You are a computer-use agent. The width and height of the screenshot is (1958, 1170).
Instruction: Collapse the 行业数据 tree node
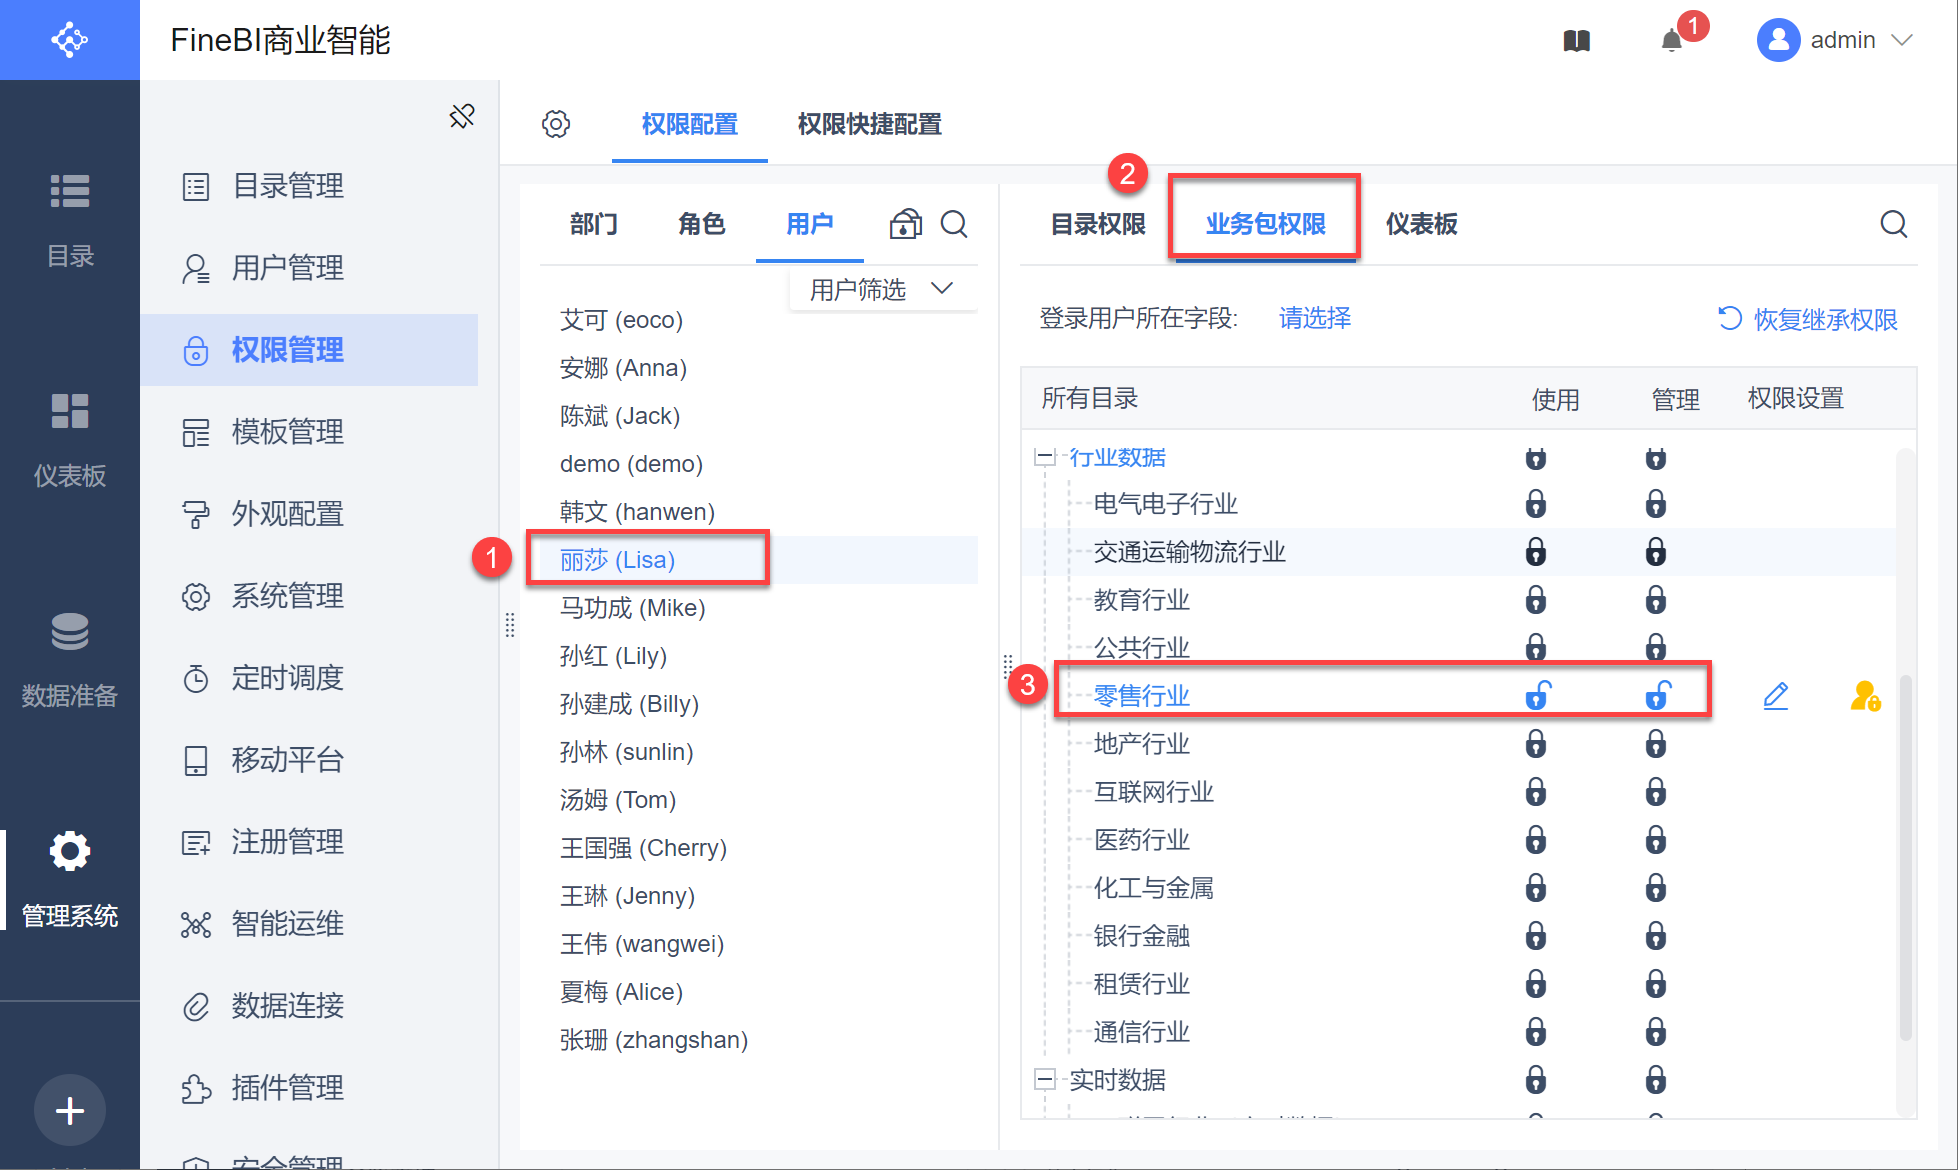click(1045, 457)
